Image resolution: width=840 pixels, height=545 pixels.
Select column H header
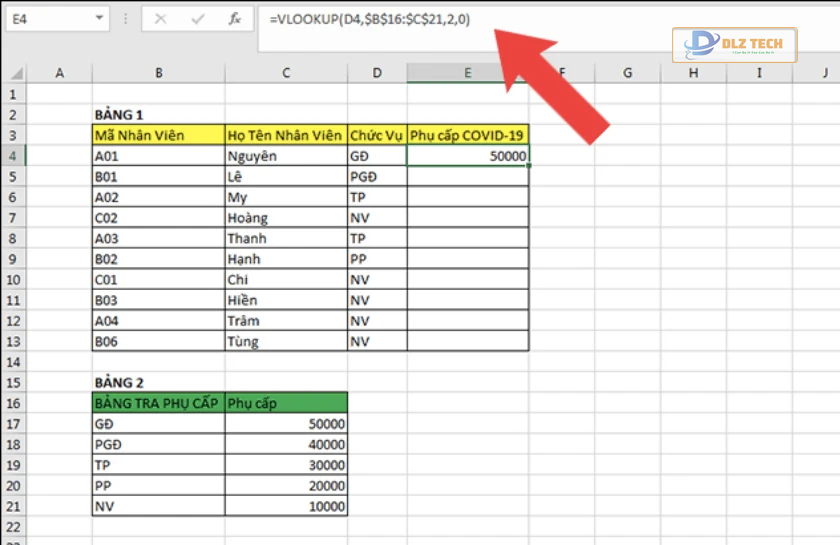(x=693, y=73)
